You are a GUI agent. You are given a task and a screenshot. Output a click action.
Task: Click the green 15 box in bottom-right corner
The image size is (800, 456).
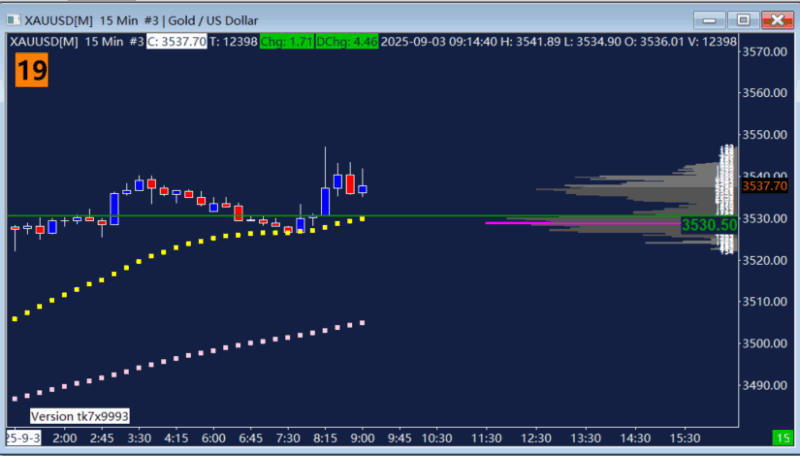click(781, 438)
